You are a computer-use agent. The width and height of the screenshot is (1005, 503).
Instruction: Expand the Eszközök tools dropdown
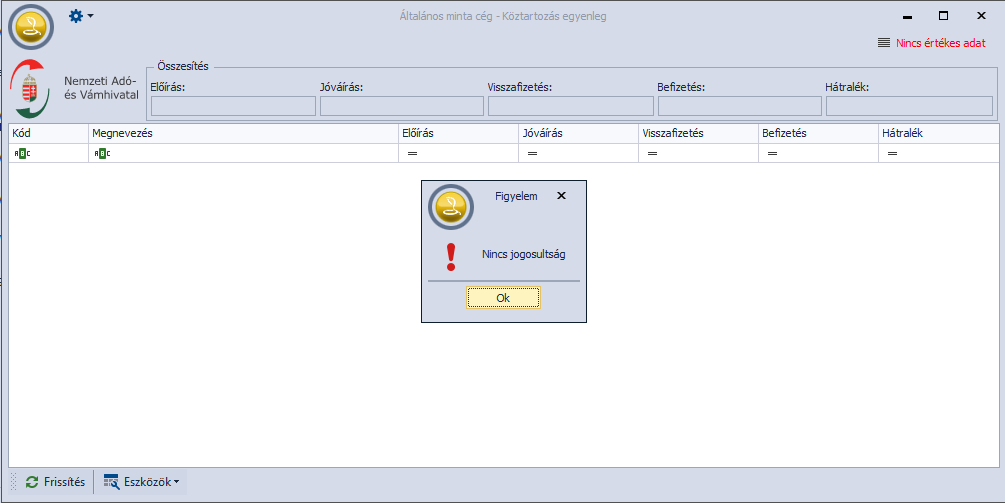click(142, 482)
